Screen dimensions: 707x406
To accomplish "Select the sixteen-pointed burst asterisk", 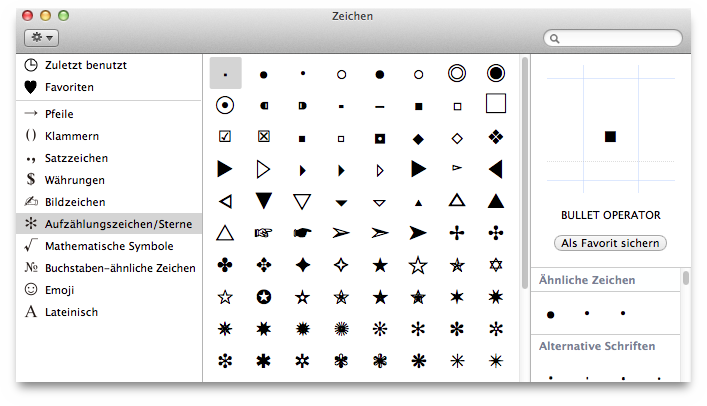I will [341, 329].
